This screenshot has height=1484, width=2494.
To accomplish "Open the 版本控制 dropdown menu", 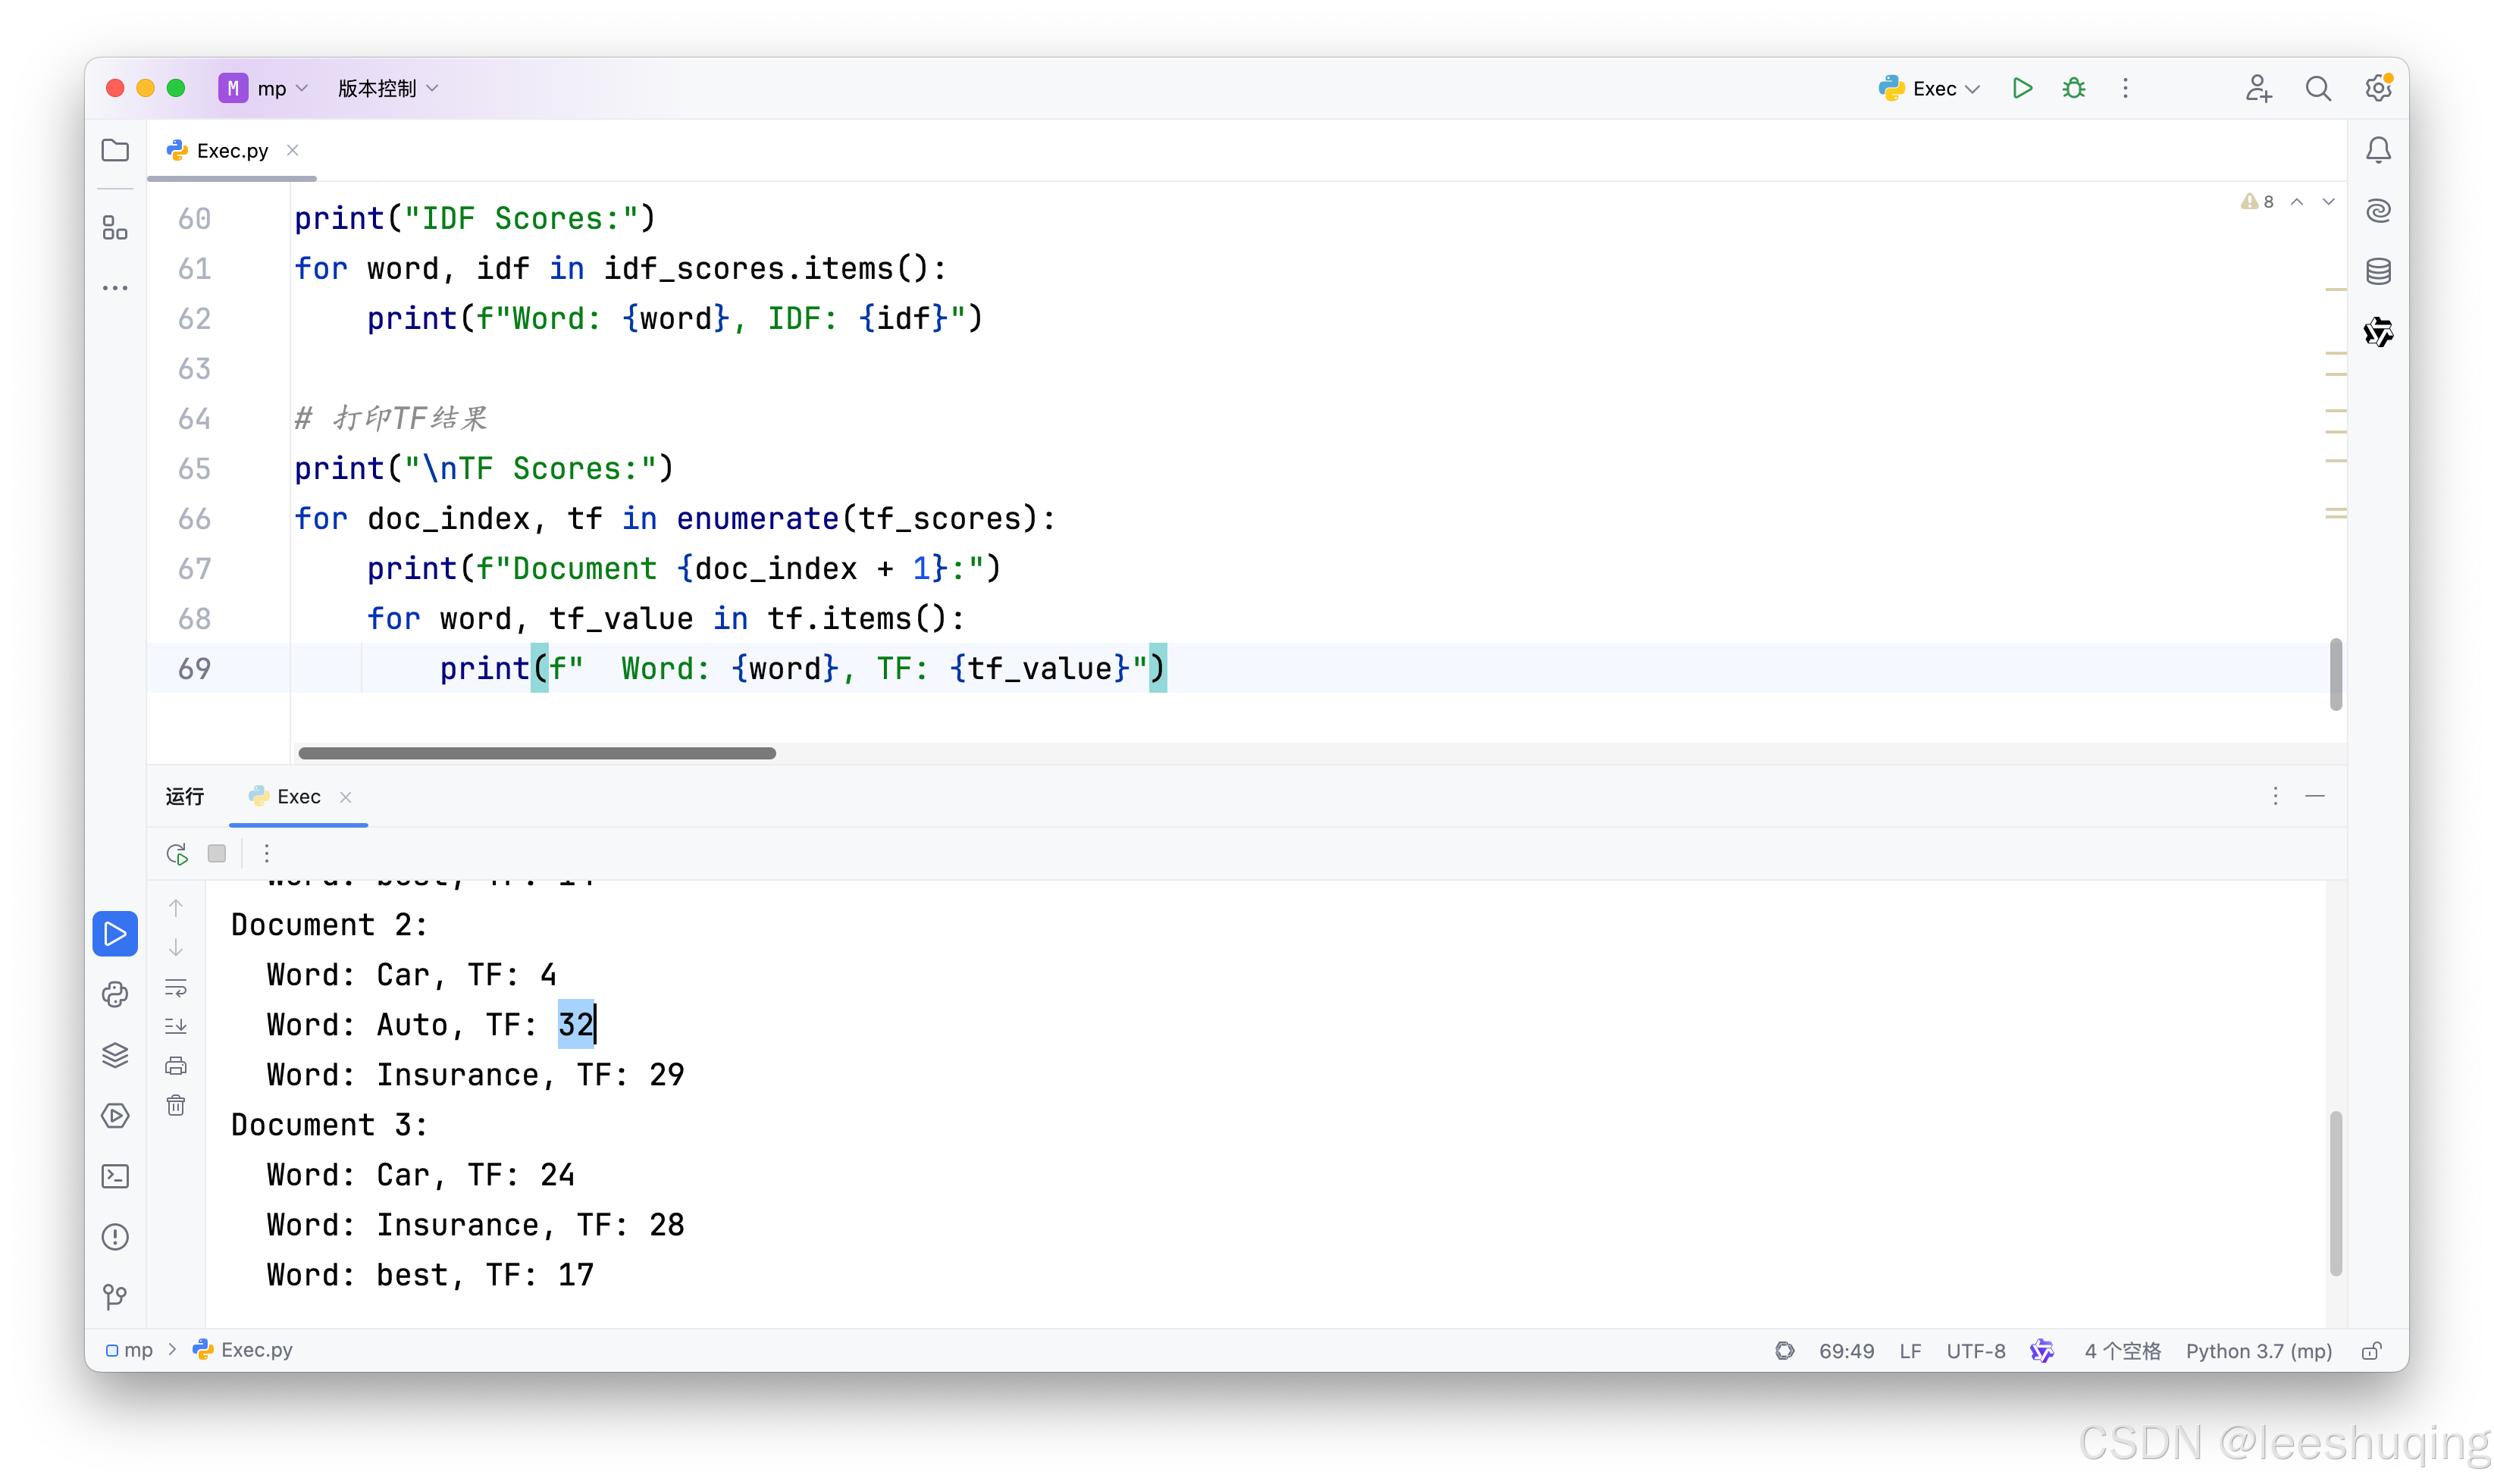I will click(387, 88).
